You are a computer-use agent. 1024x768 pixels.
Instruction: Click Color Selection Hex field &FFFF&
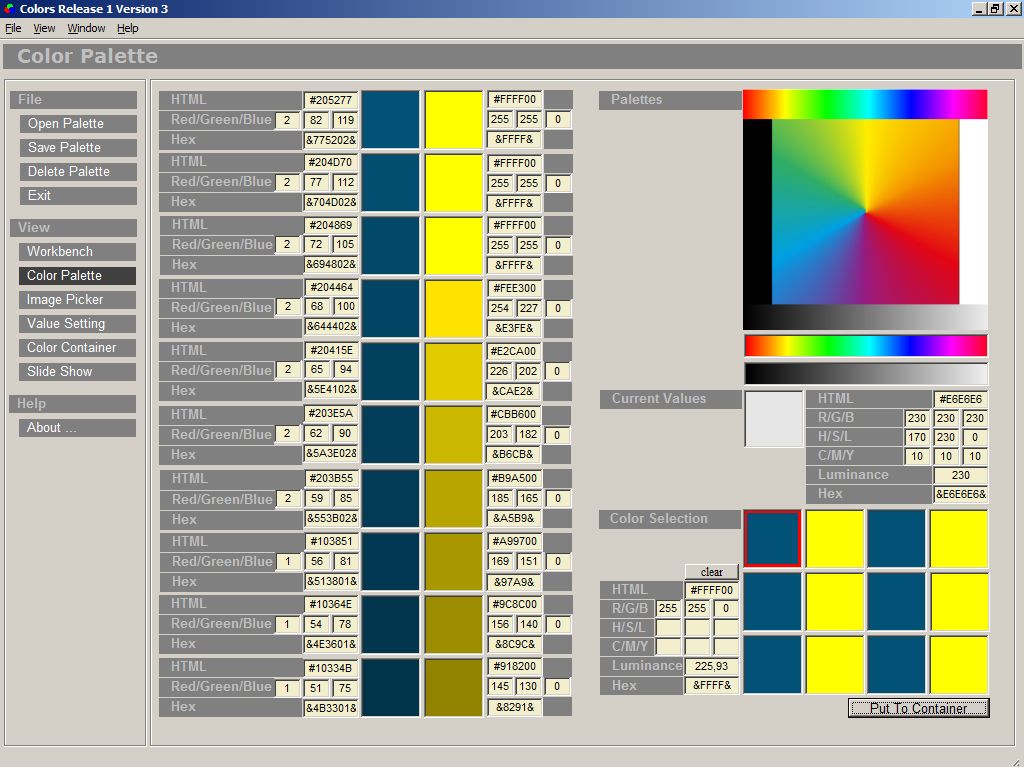(x=712, y=686)
